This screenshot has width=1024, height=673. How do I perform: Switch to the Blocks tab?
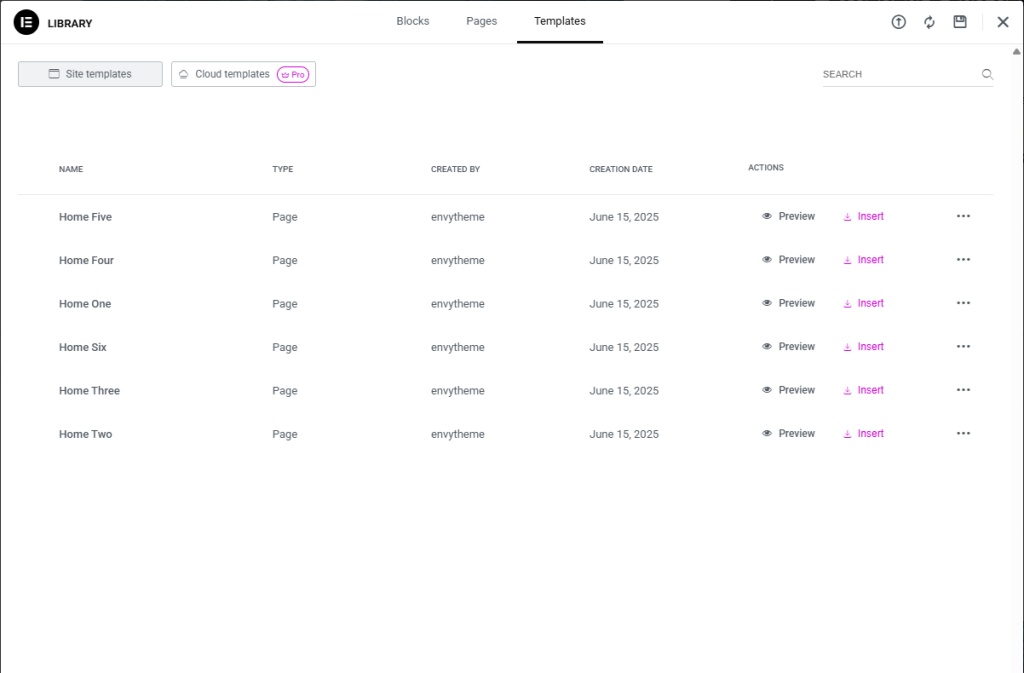coord(412,21)
